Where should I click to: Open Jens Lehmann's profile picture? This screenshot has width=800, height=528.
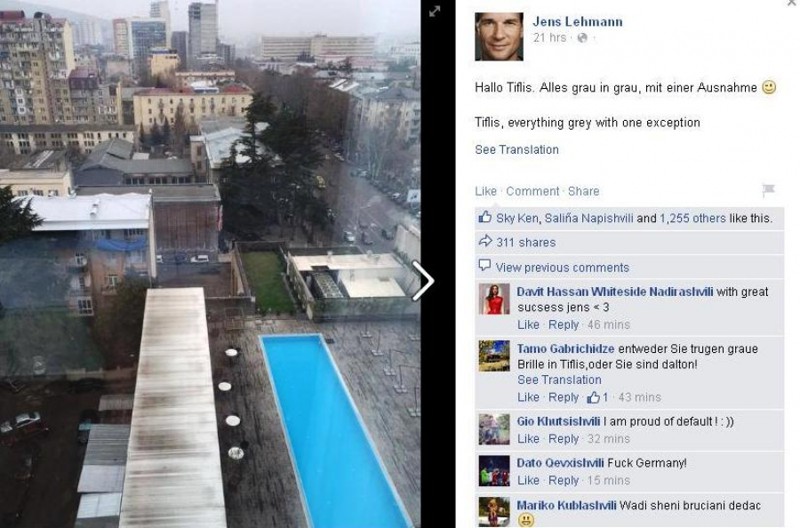499,37
